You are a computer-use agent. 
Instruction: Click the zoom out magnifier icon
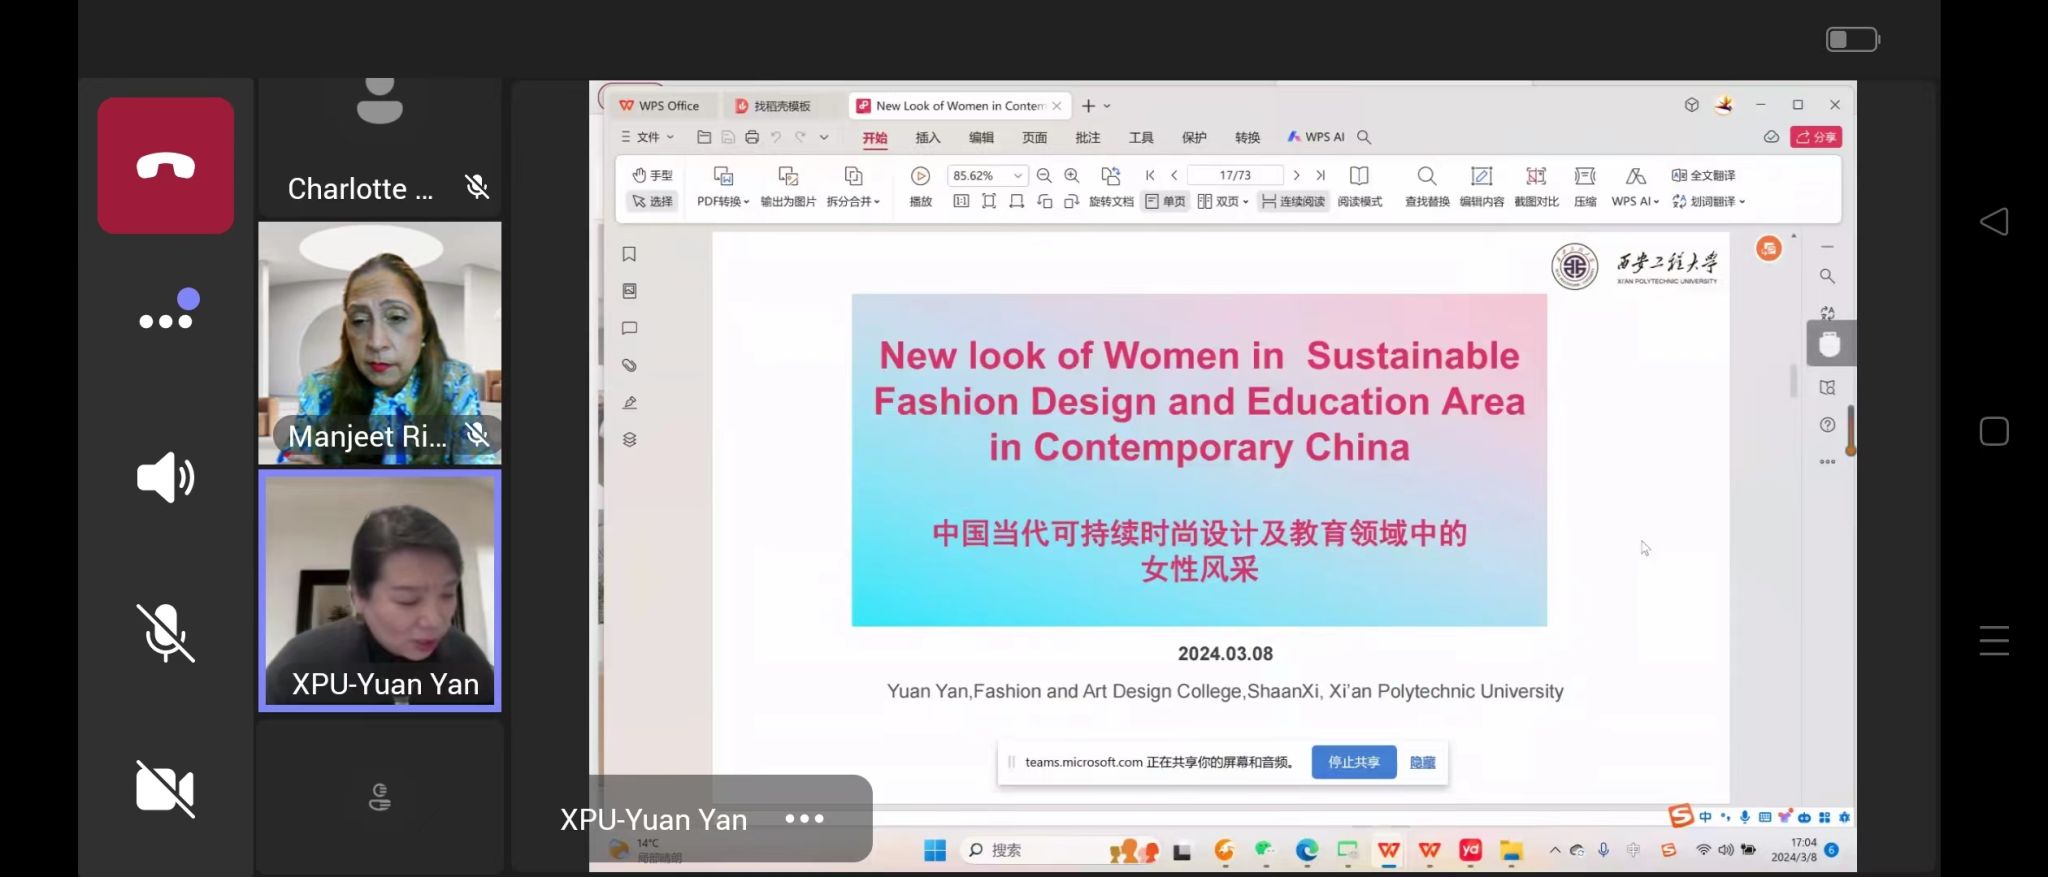(1044, 176)
